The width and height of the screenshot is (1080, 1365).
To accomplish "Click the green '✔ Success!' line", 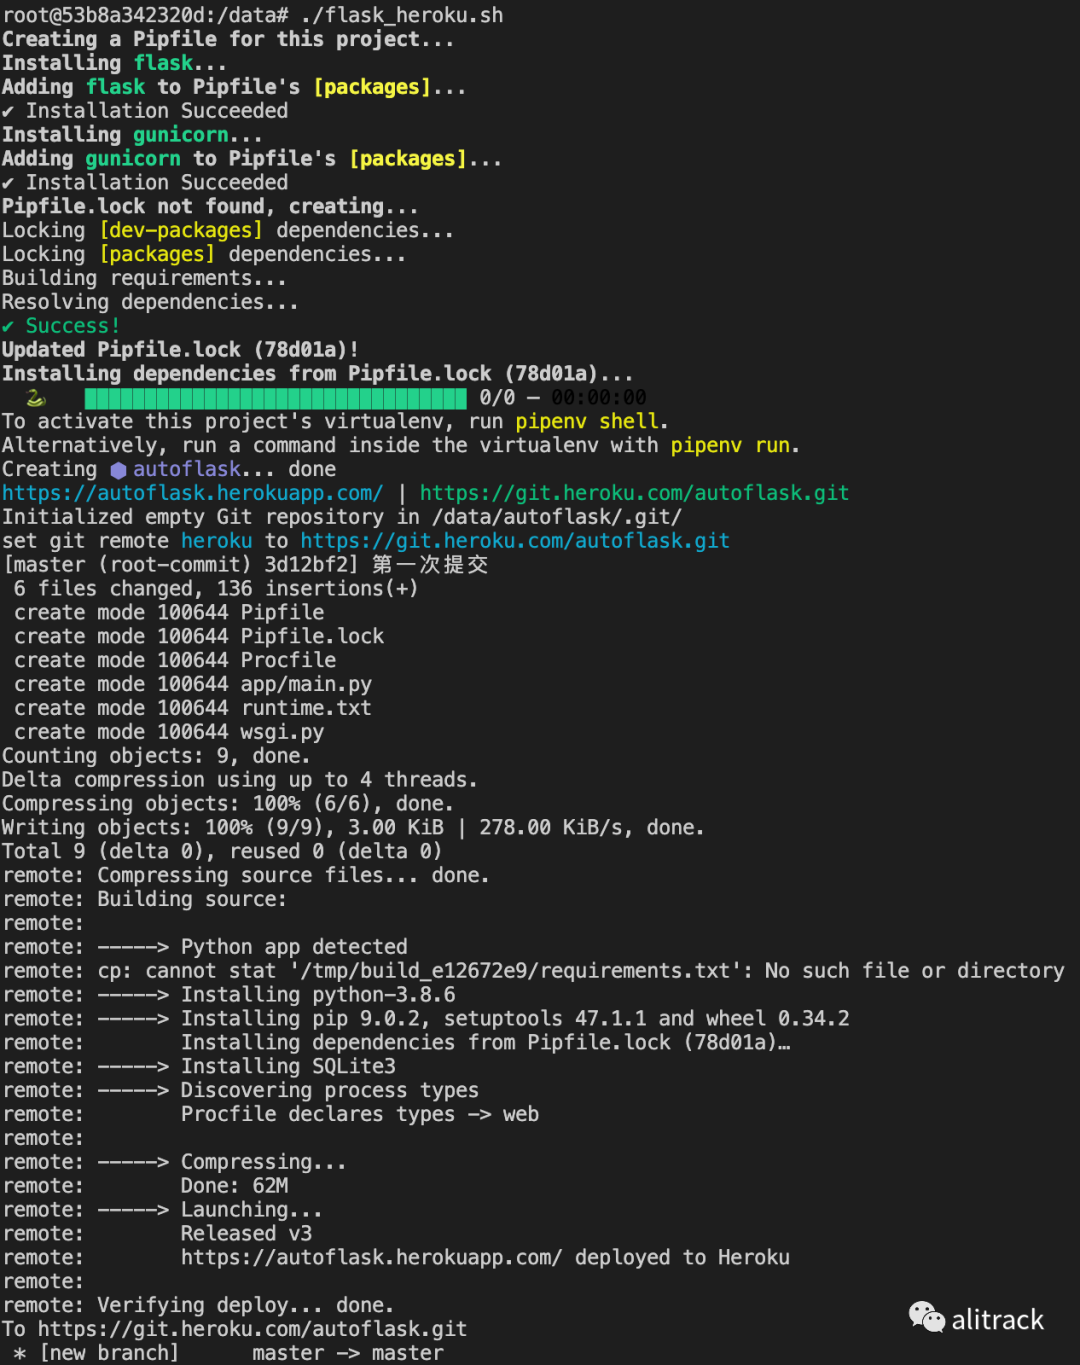I will click(x=61, y=326).
